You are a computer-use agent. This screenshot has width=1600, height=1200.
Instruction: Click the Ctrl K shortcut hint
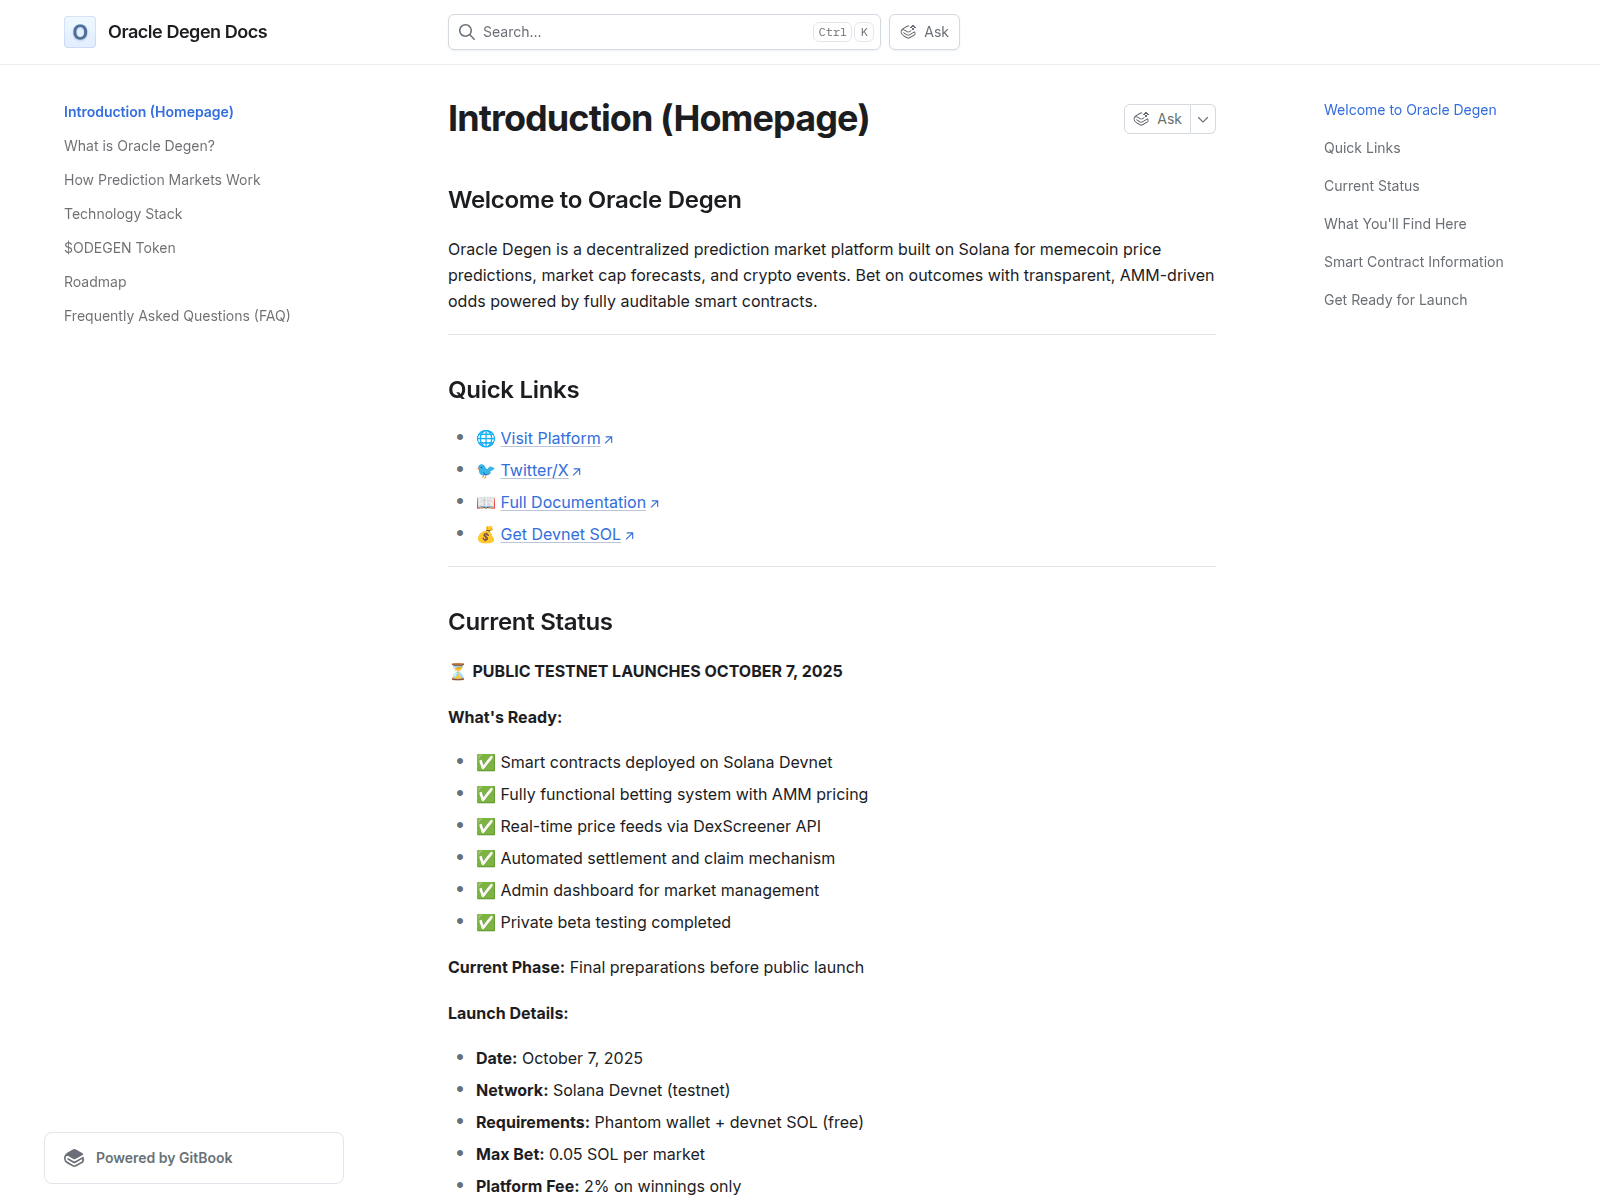[x=843, y=32]
